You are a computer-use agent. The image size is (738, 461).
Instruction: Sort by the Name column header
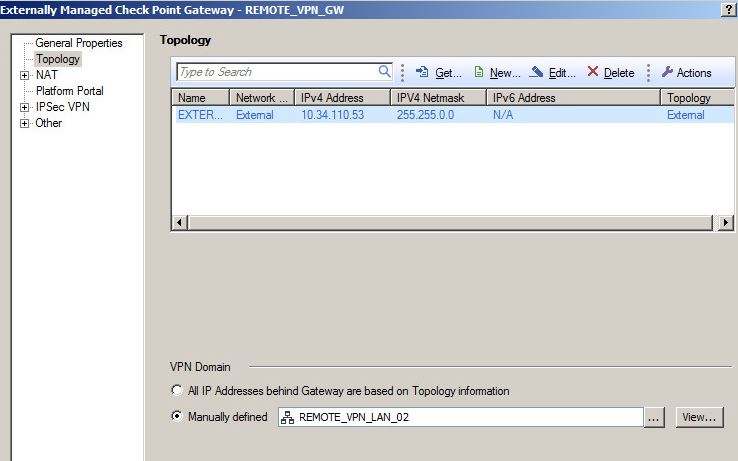[201, 97]
